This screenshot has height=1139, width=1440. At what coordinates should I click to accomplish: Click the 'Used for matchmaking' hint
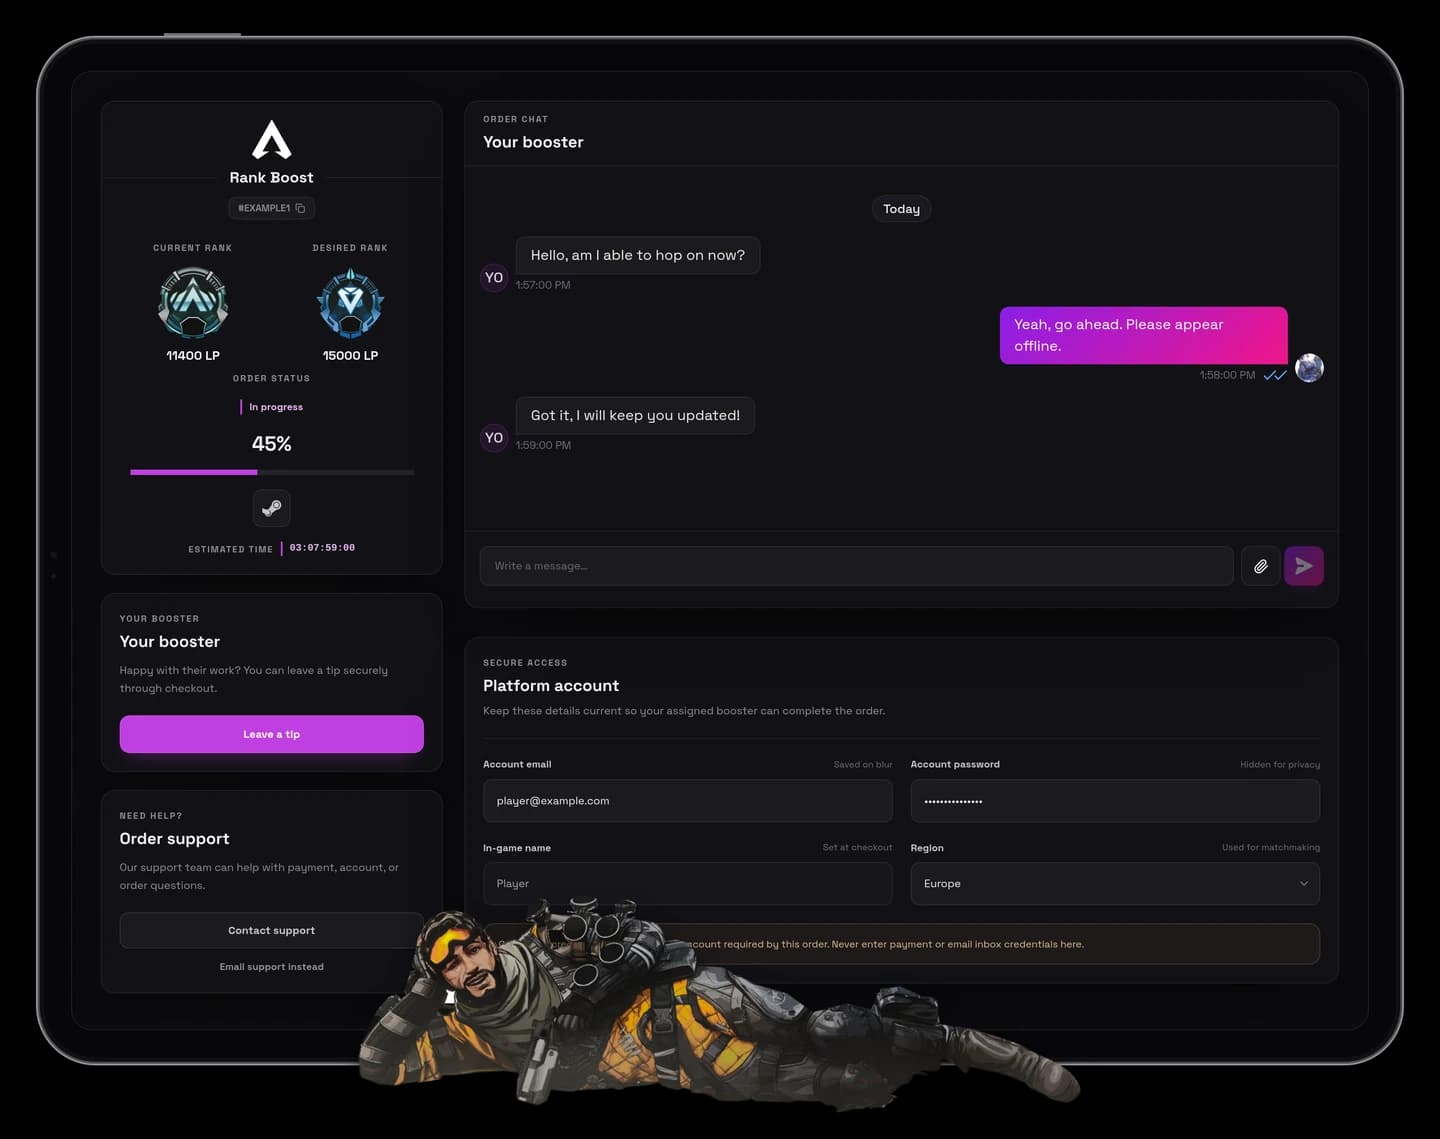click(x=1271, y=848)
